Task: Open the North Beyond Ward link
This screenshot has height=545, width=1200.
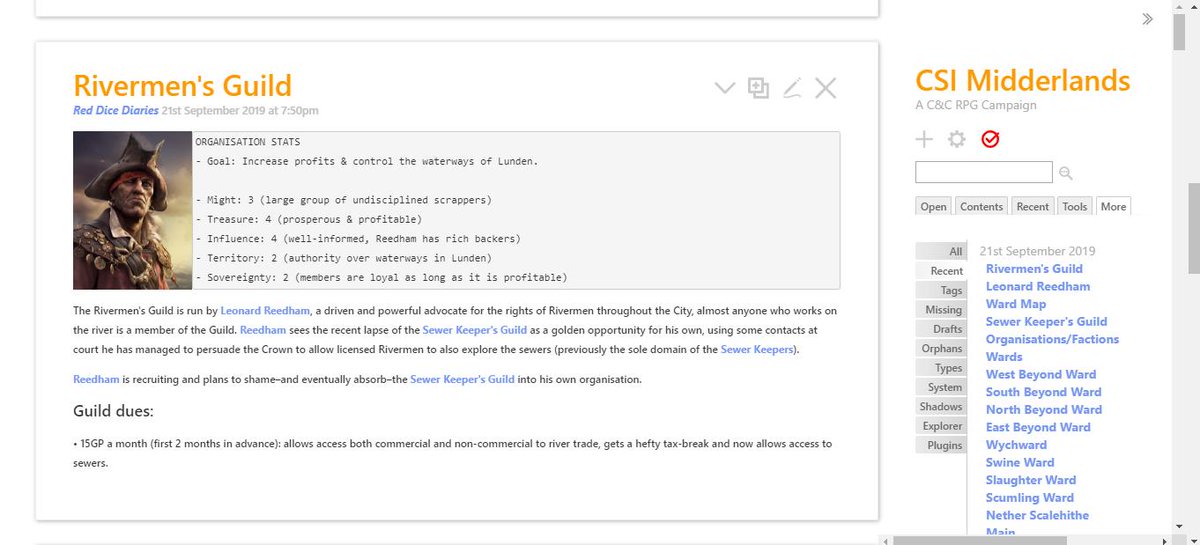Action: point(1044,409)
